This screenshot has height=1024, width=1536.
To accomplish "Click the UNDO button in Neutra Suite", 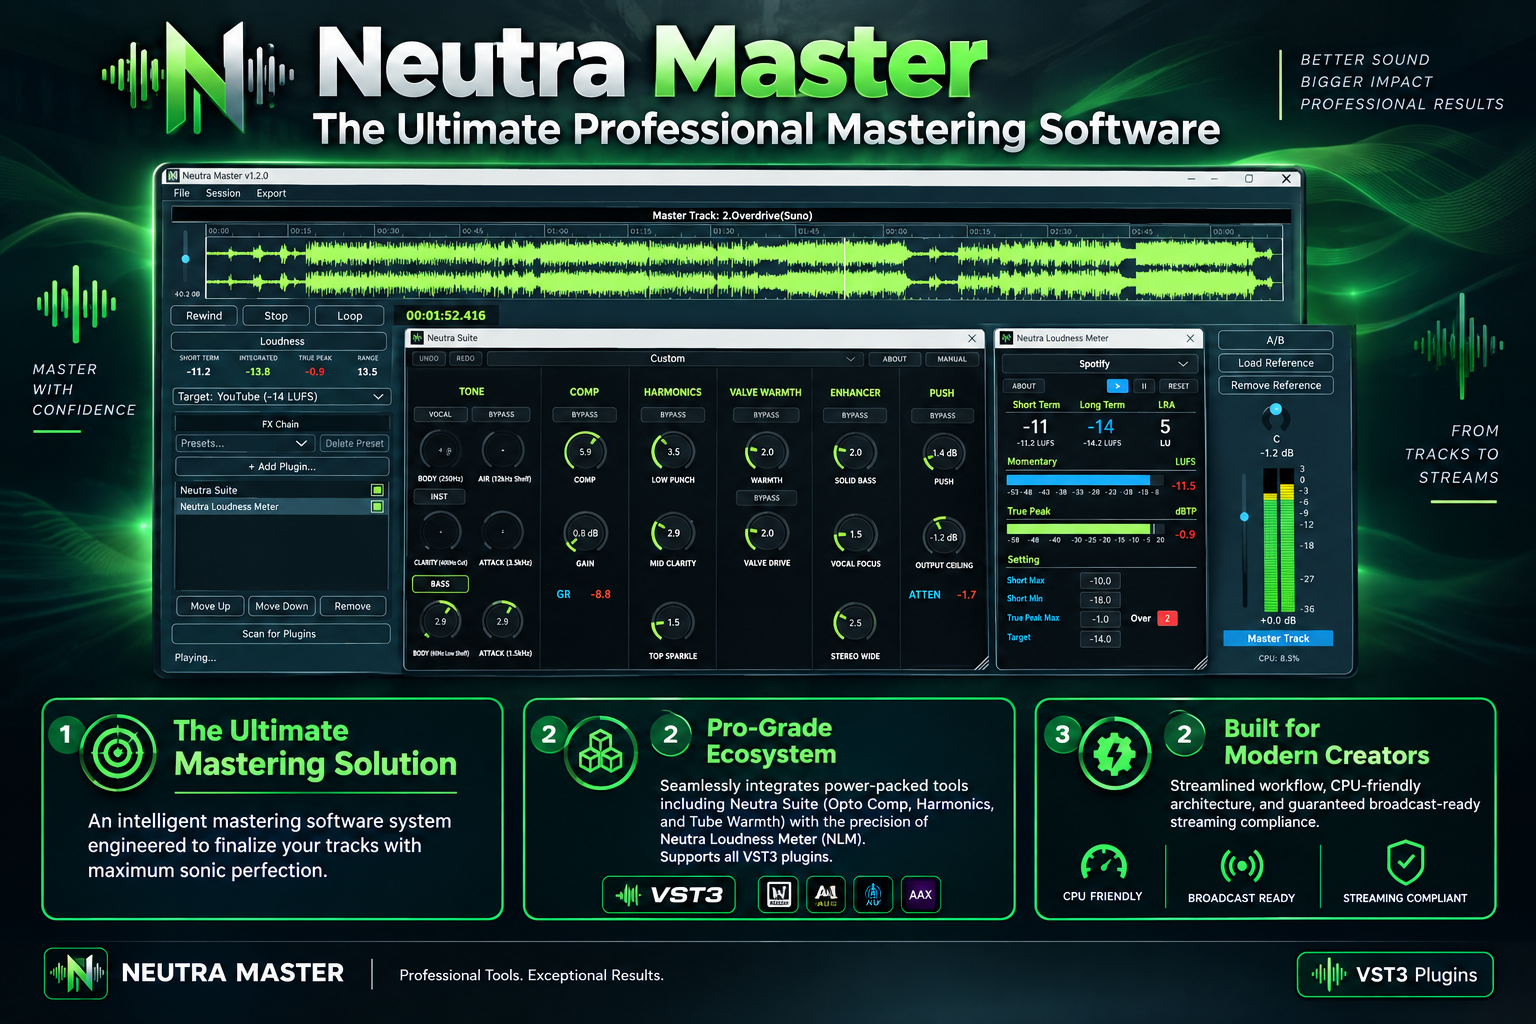I will [429, 358].
